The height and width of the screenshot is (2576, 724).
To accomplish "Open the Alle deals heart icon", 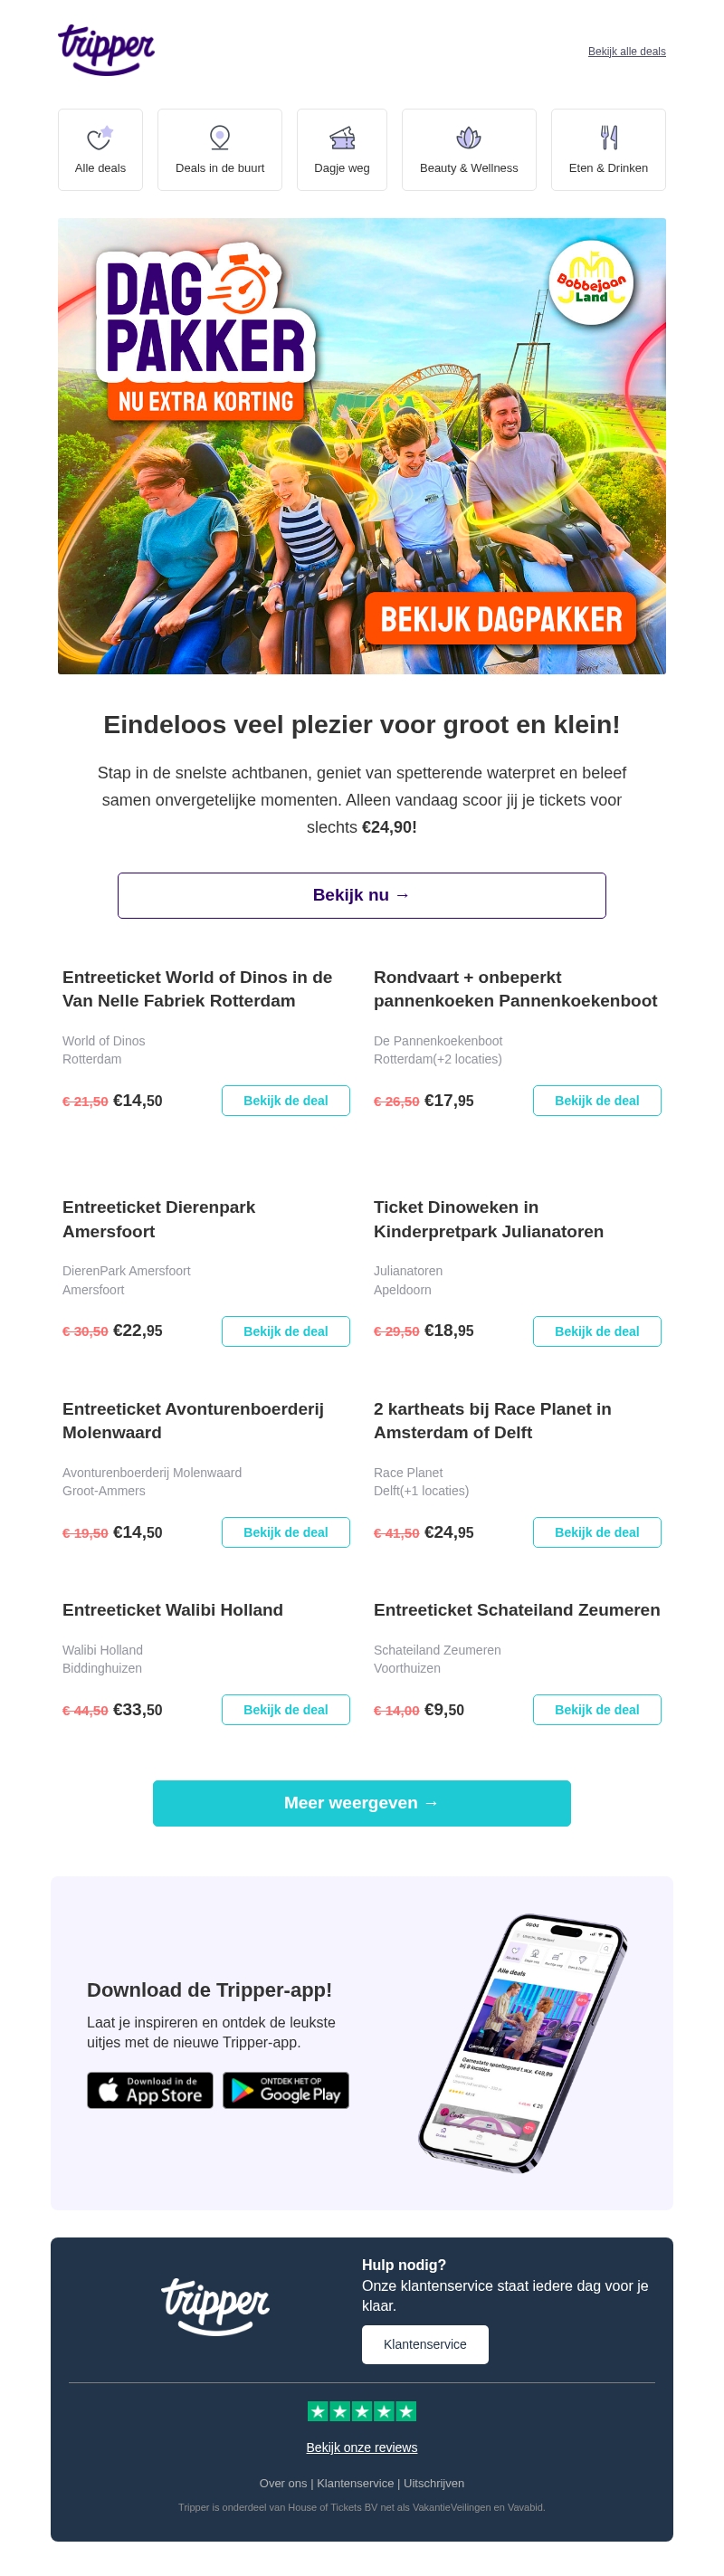I will [x=100, y=138].
